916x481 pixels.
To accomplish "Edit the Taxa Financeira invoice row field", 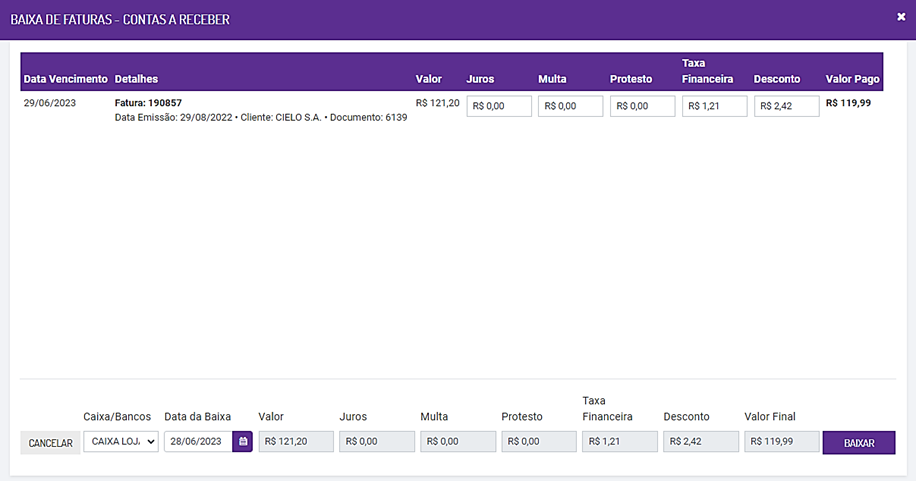I will [x=715, y=106].
